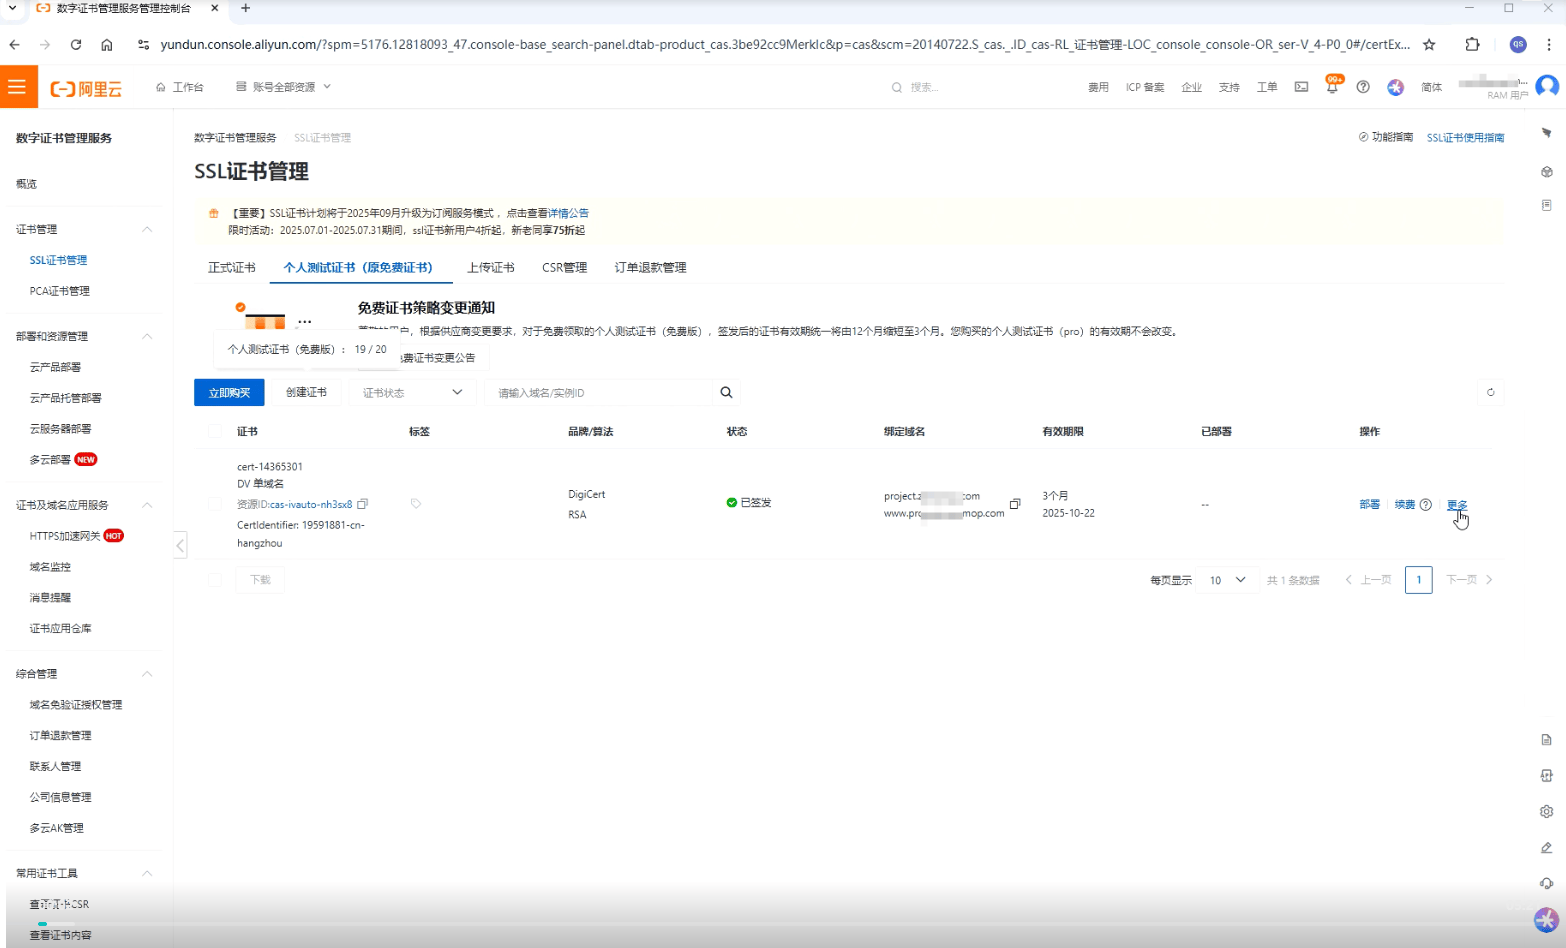Collapse the 证书及域名应用服务 sidebar section

coord(147,505)
